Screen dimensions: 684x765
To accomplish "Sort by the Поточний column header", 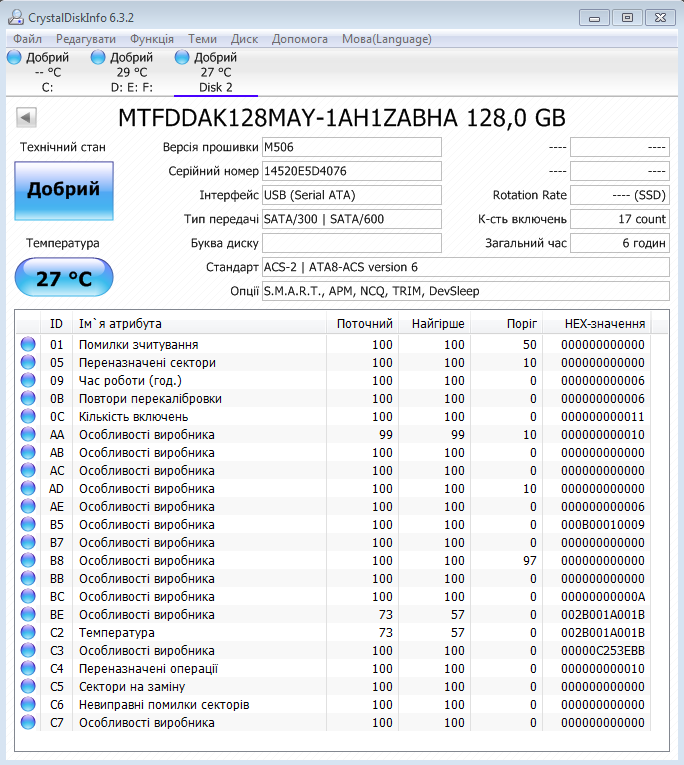I will (362, 323).
